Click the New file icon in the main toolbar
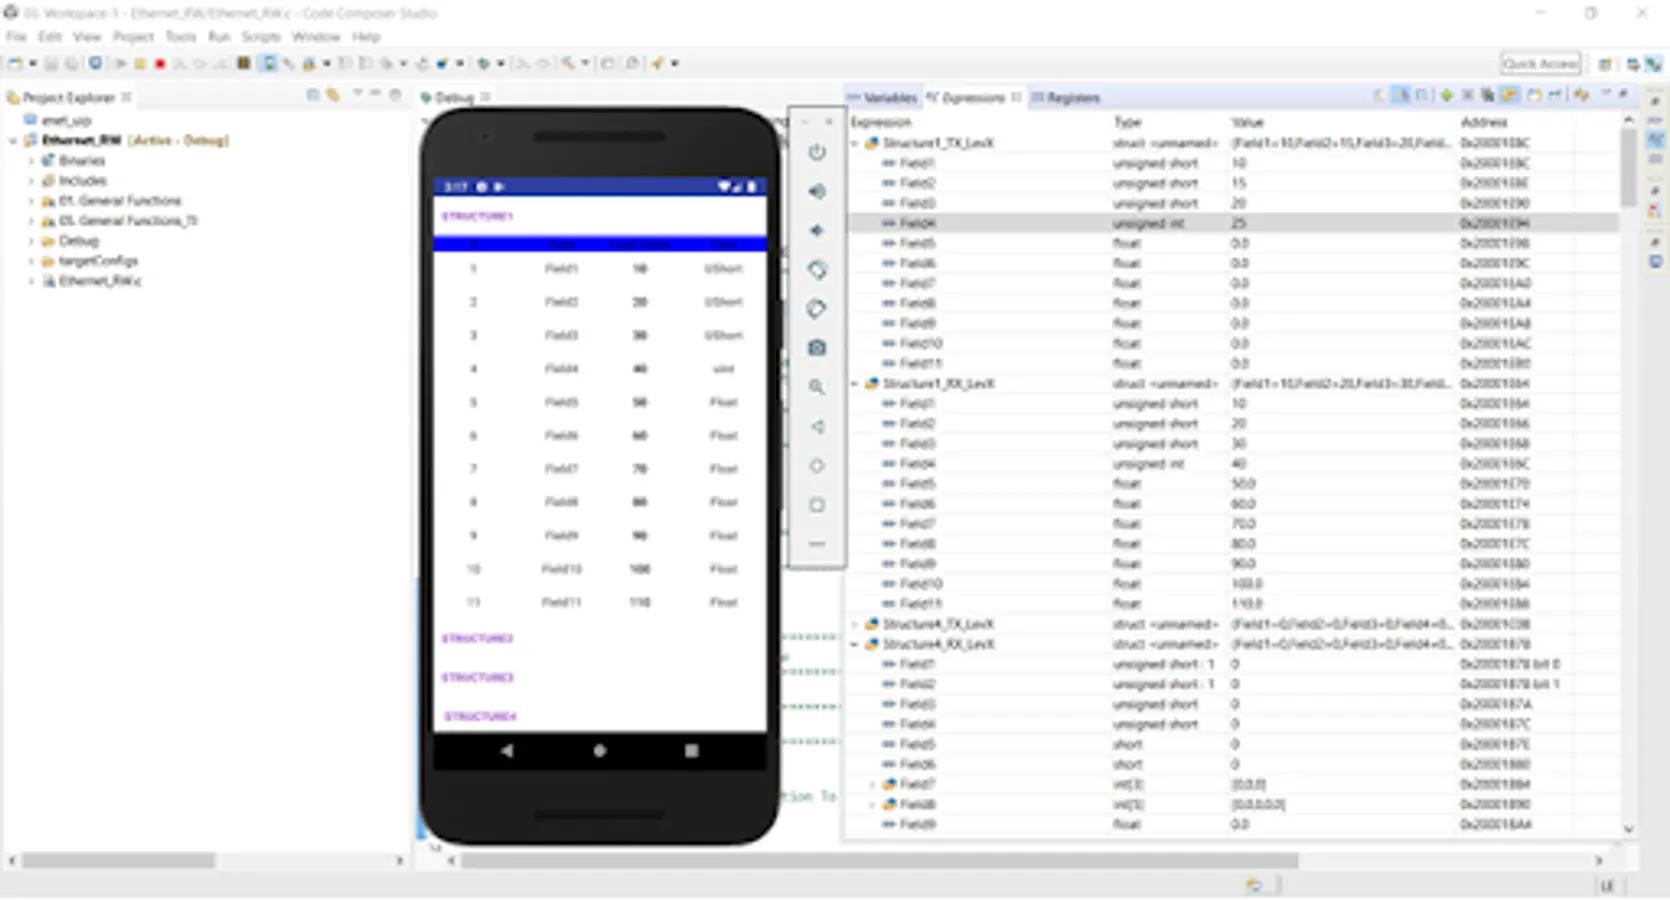Screen dimensions: 1670x900 [x=15, y=63]
